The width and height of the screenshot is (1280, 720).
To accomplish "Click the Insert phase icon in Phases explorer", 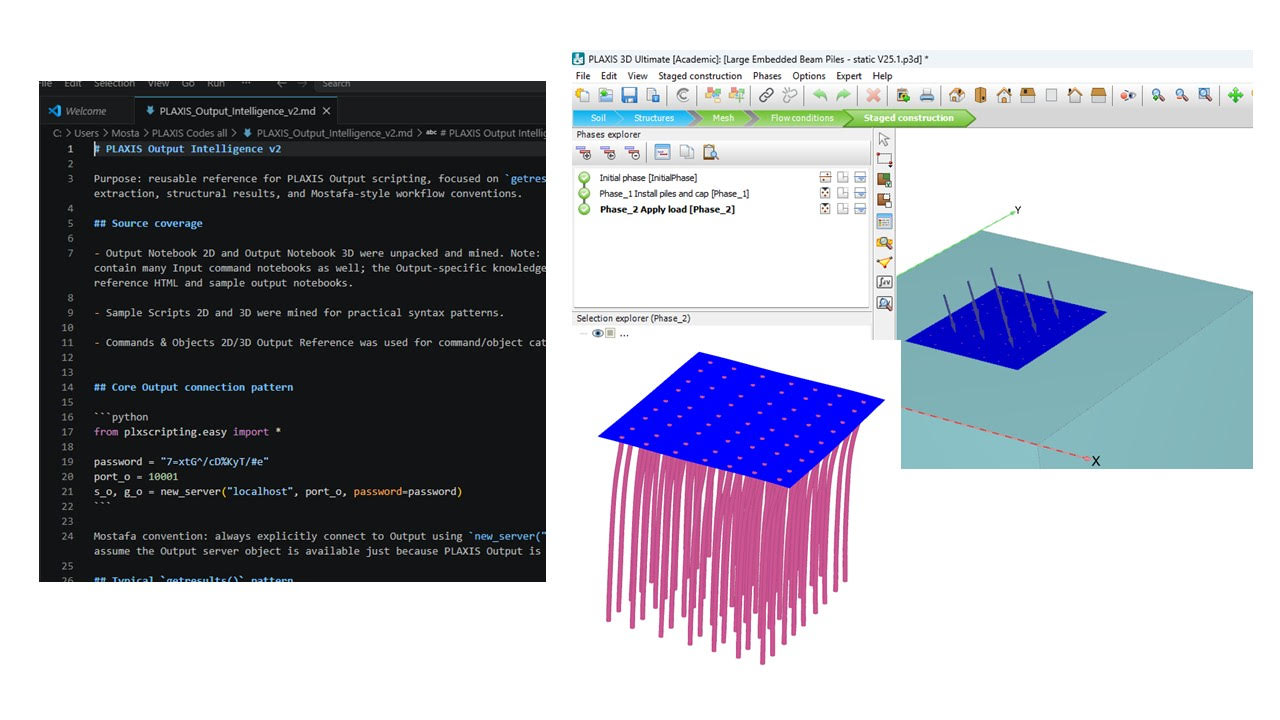I will [x=608, y=152].
